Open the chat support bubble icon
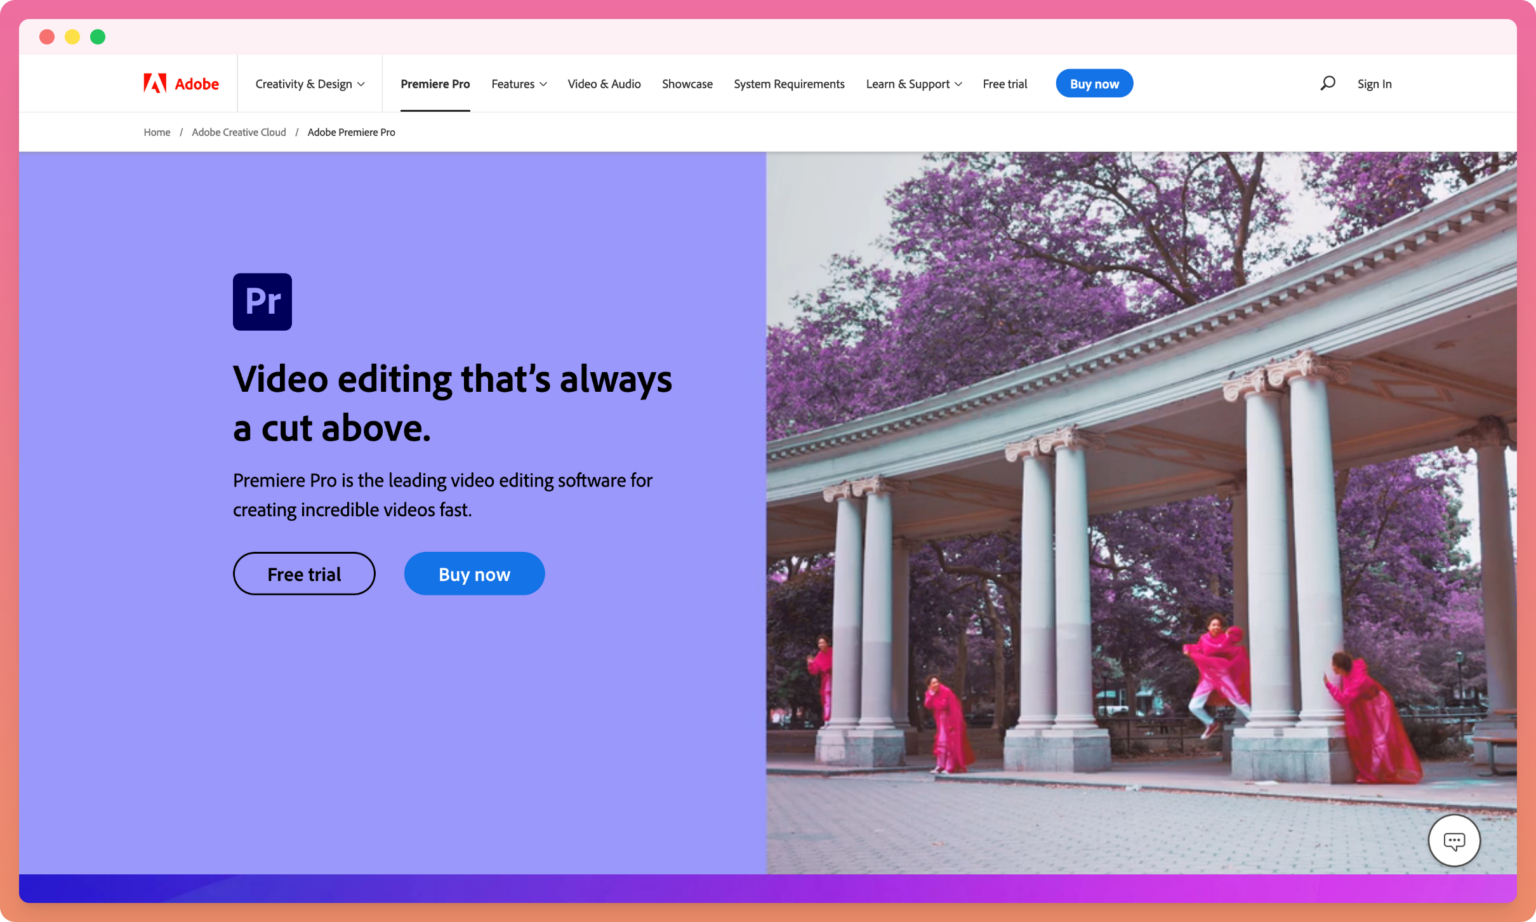Screen dimensions: 1536x922 [1454, 840]
